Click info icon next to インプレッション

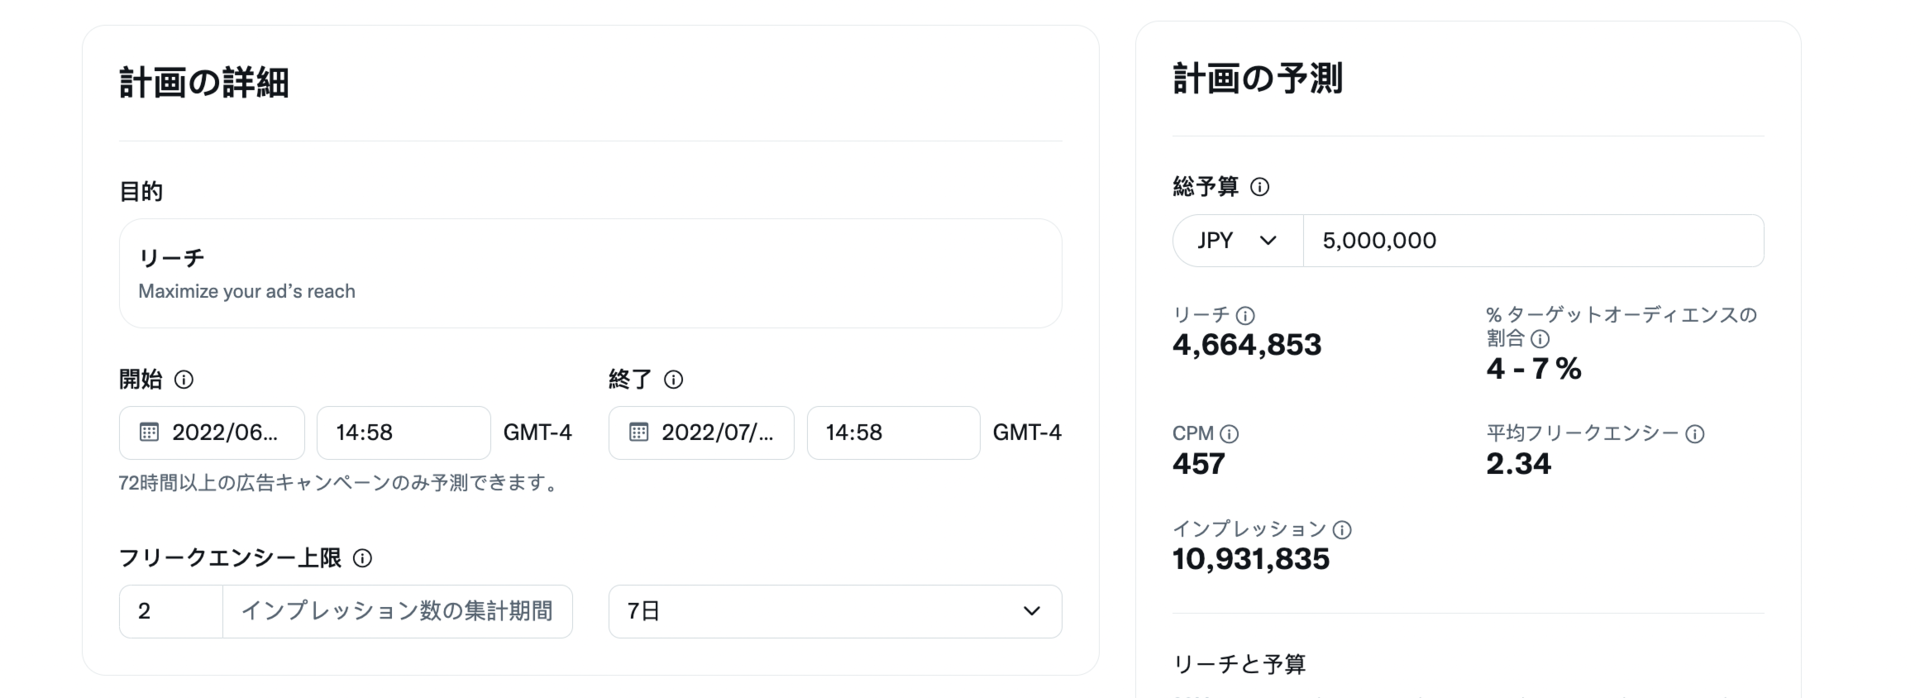point(1342,529)
